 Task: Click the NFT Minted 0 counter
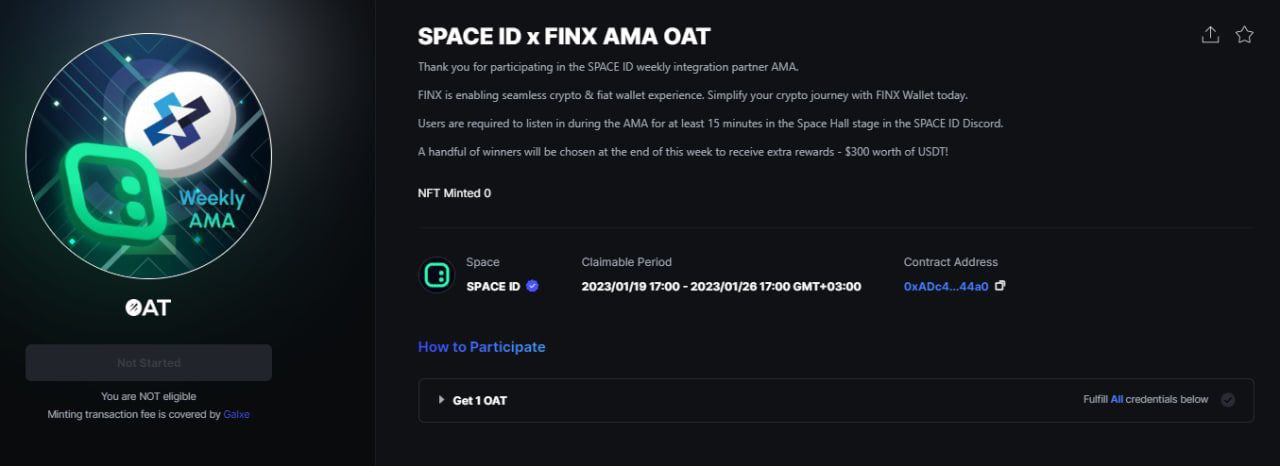(x=454, y=193)
